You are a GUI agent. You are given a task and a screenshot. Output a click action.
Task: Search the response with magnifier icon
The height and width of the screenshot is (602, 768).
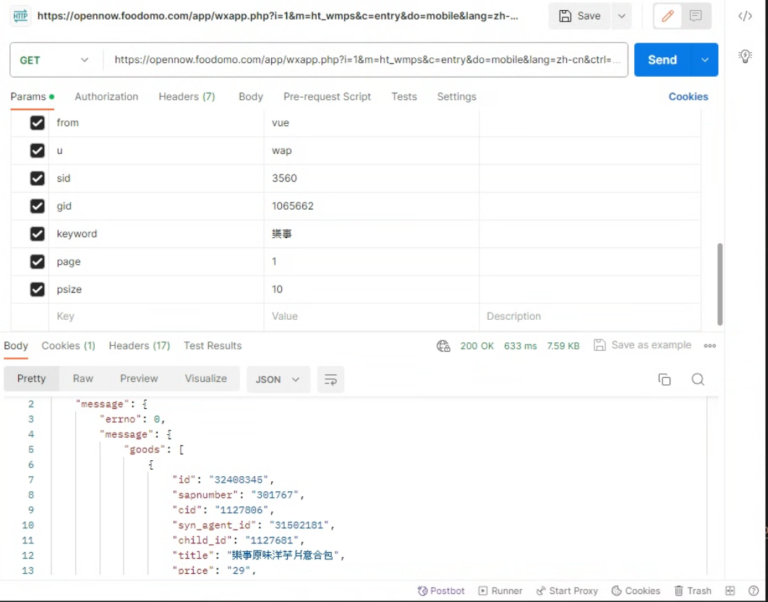tap(698, 379)
